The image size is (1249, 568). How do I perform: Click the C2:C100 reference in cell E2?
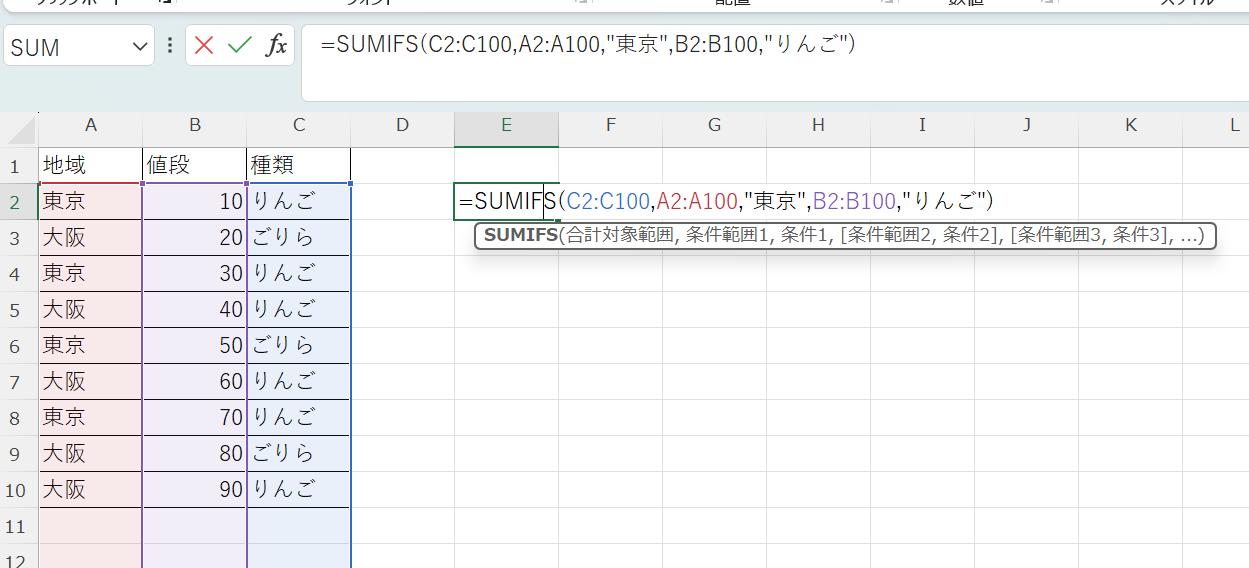[x=608, y=202]
